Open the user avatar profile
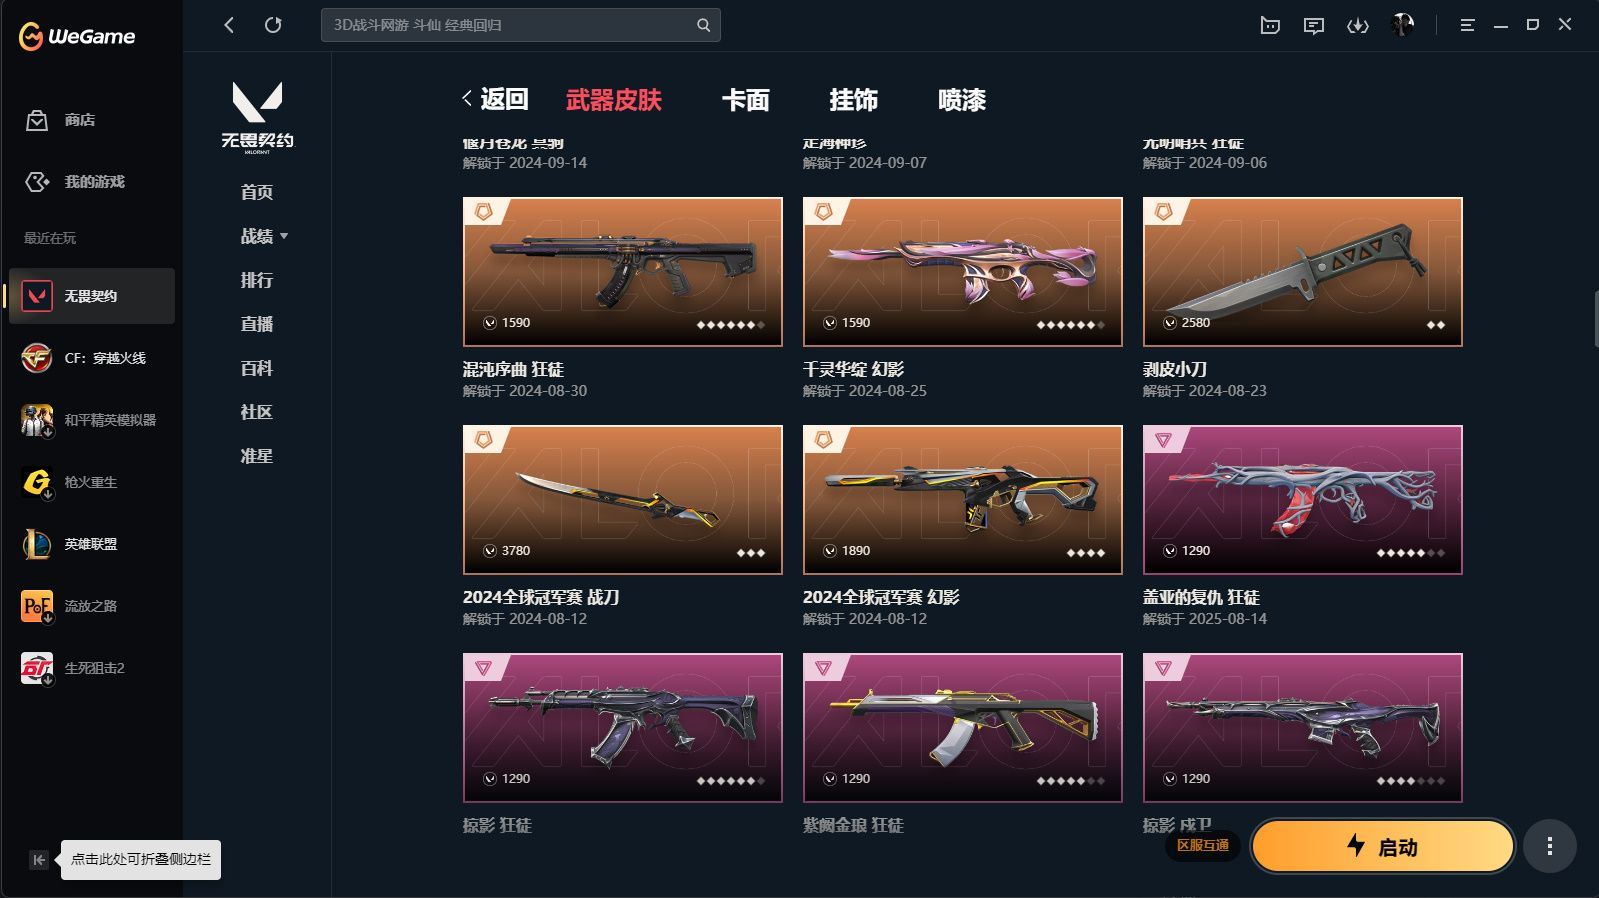The width and height of the screenshot is (1599, 898). pyautogui.click(x=1403, y=25)
